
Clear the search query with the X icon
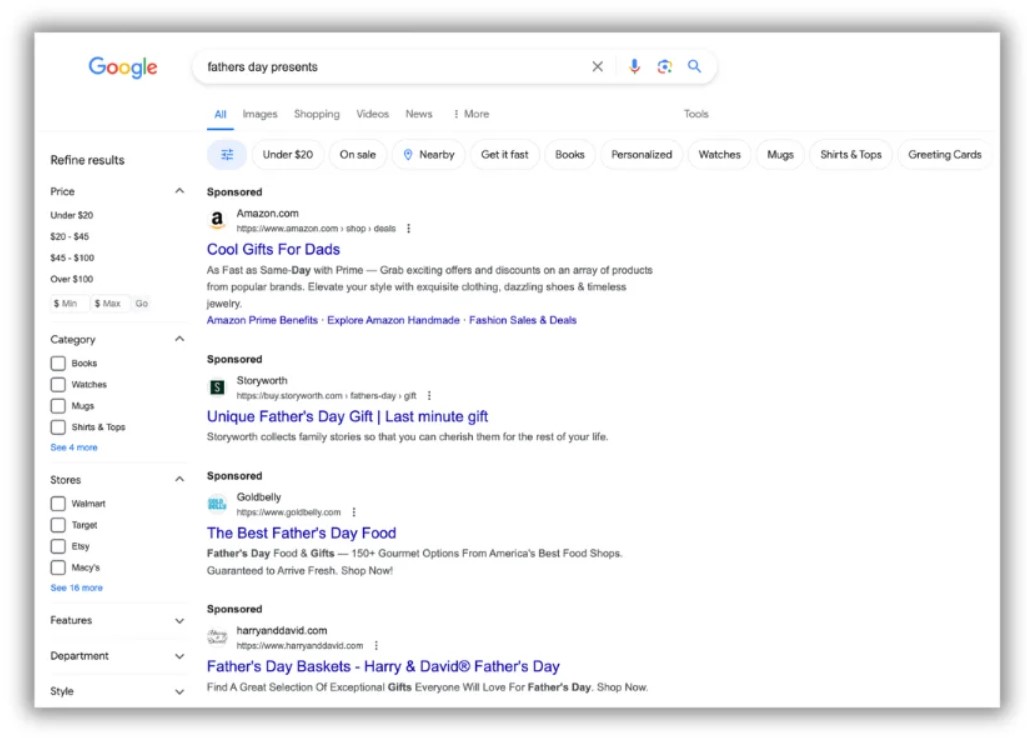click(x=597, y=66)
